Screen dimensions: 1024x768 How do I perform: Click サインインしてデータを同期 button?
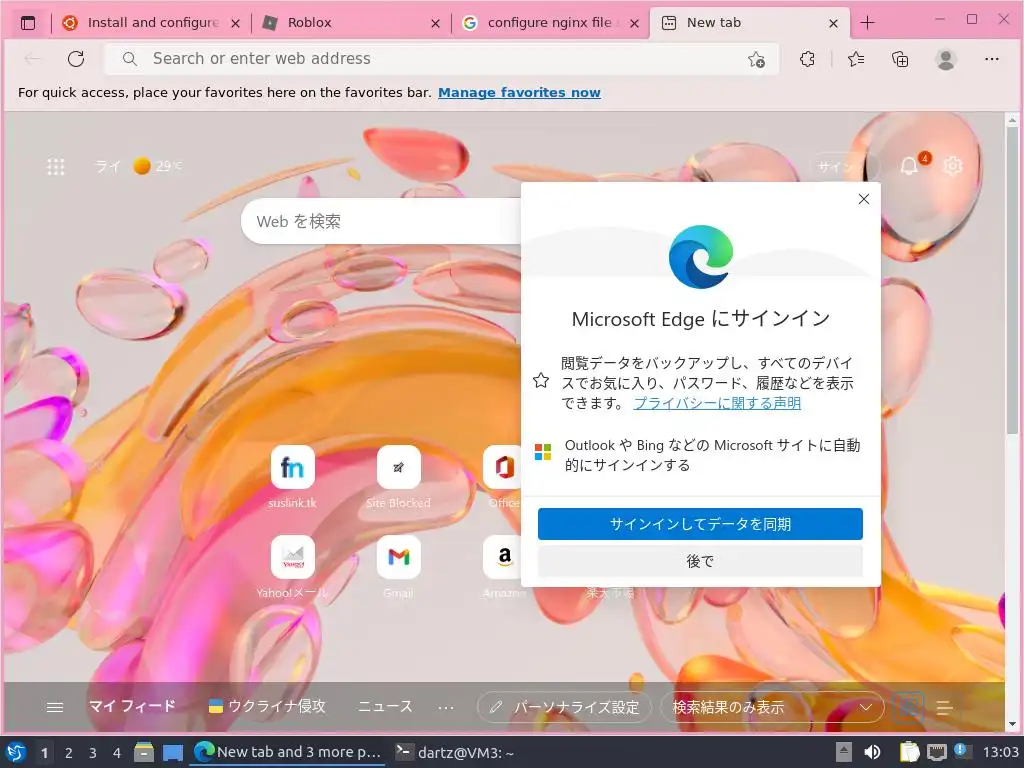(x=700, y=524)
